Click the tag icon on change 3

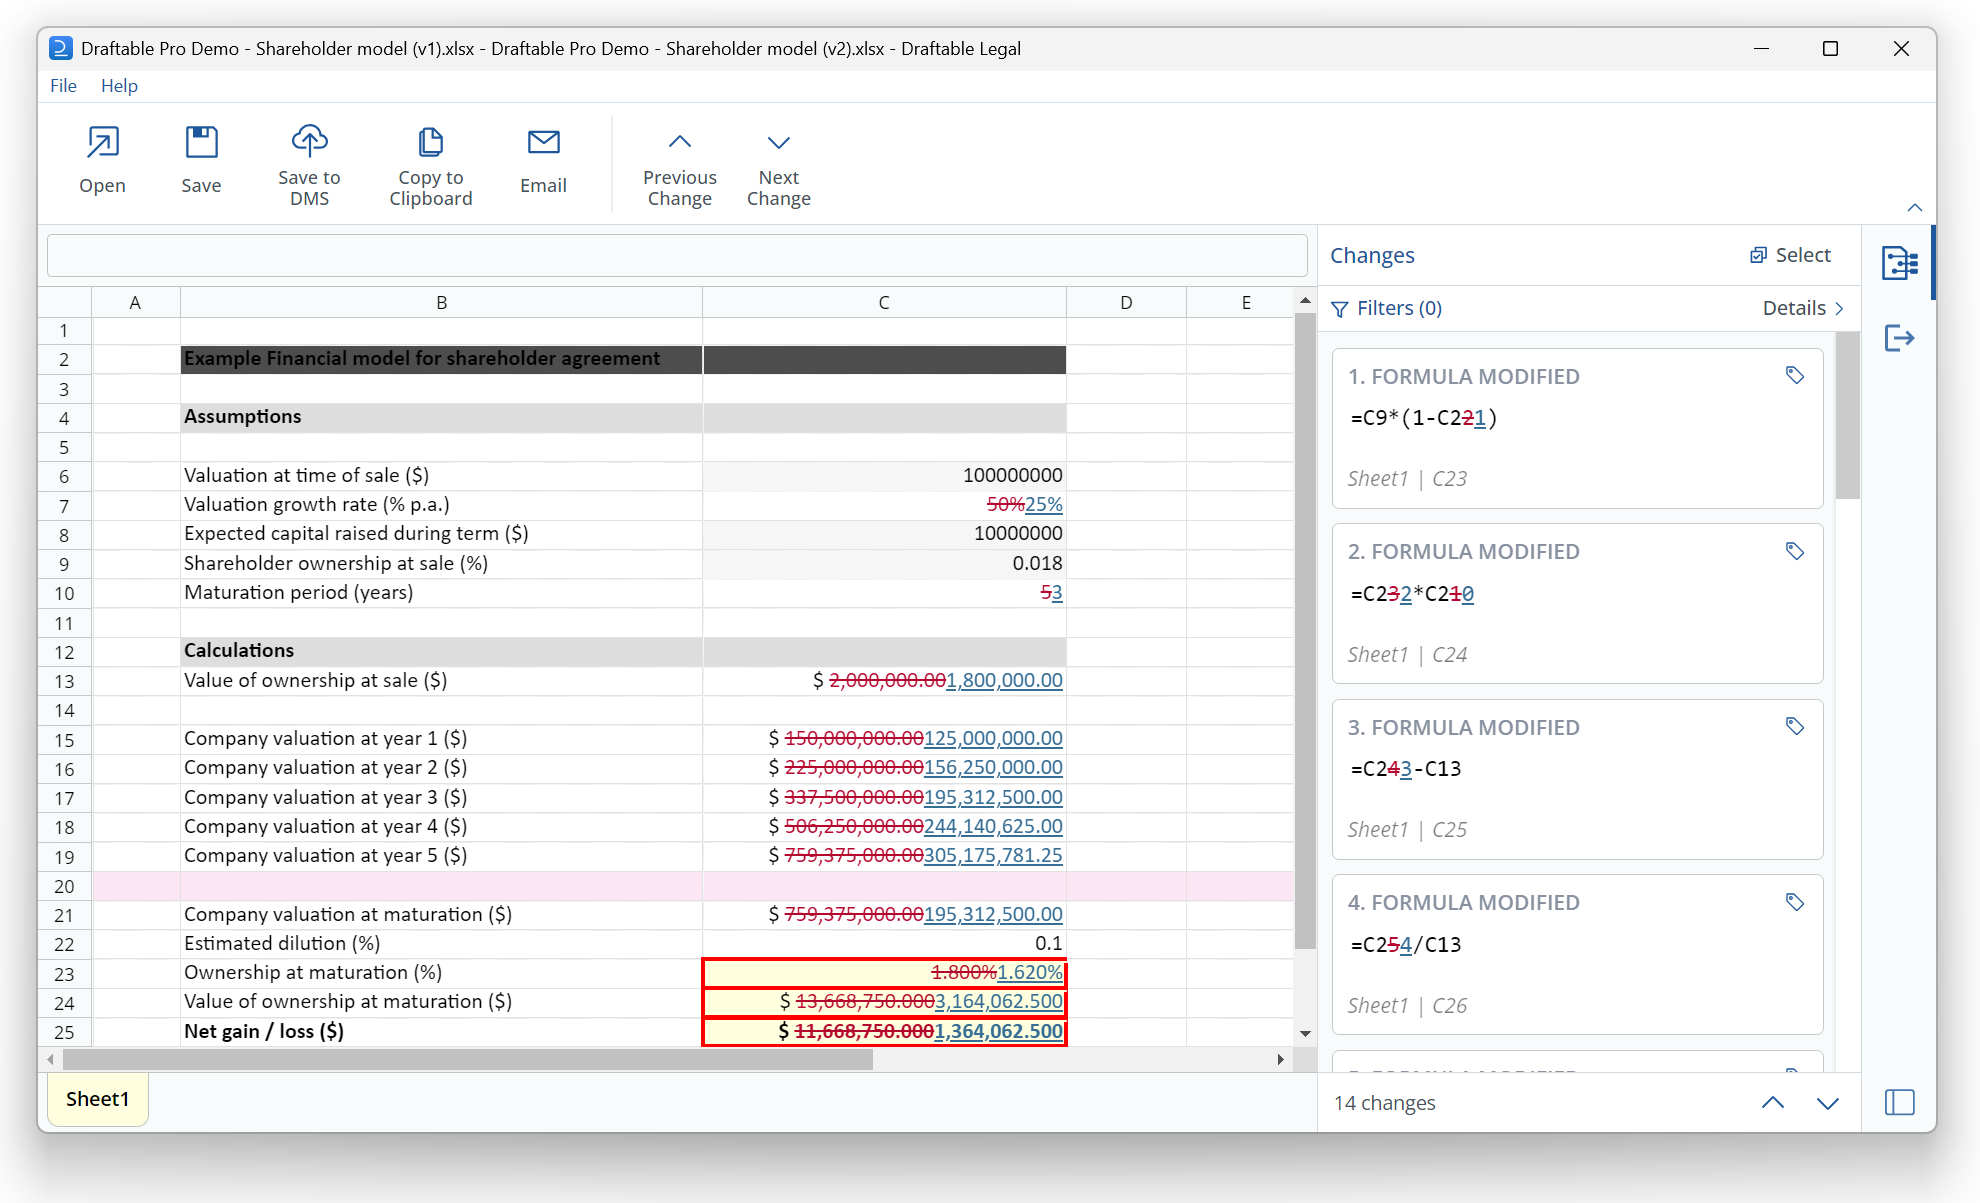(1795, 726)
